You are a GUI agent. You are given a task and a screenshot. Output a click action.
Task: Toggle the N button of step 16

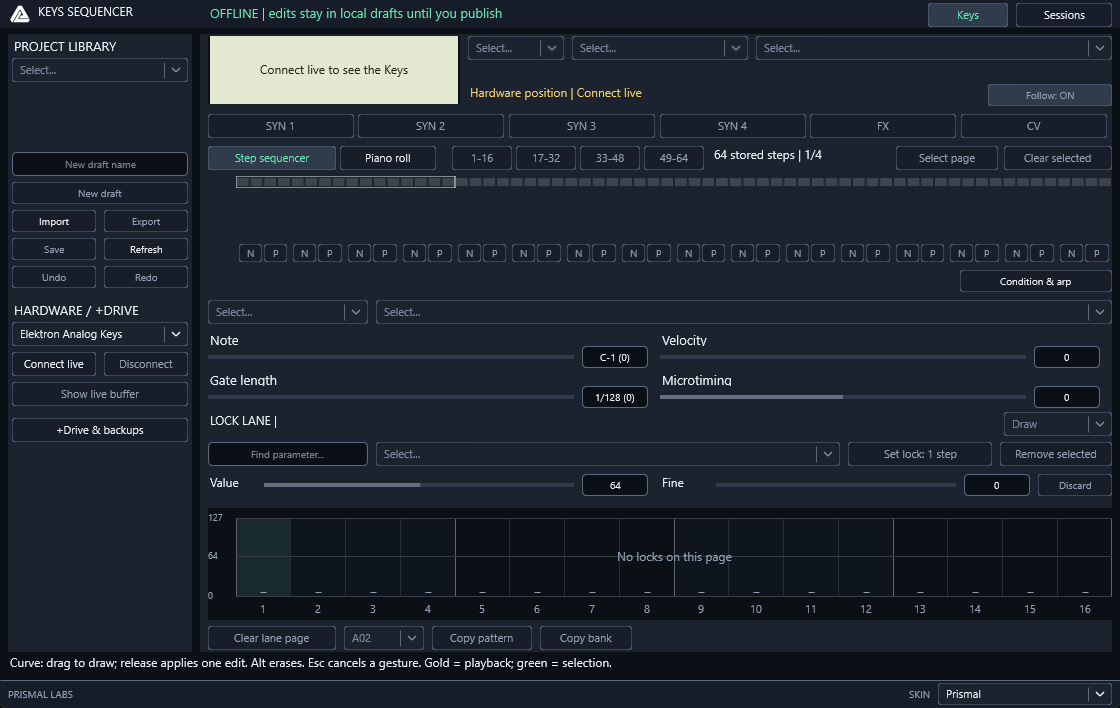coord(1071,253)
